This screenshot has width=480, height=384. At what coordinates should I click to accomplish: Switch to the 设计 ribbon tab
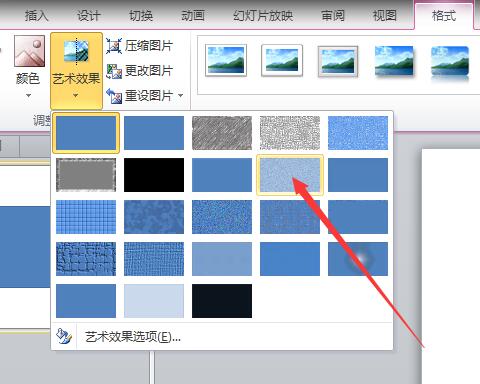(x=89, y=16)
